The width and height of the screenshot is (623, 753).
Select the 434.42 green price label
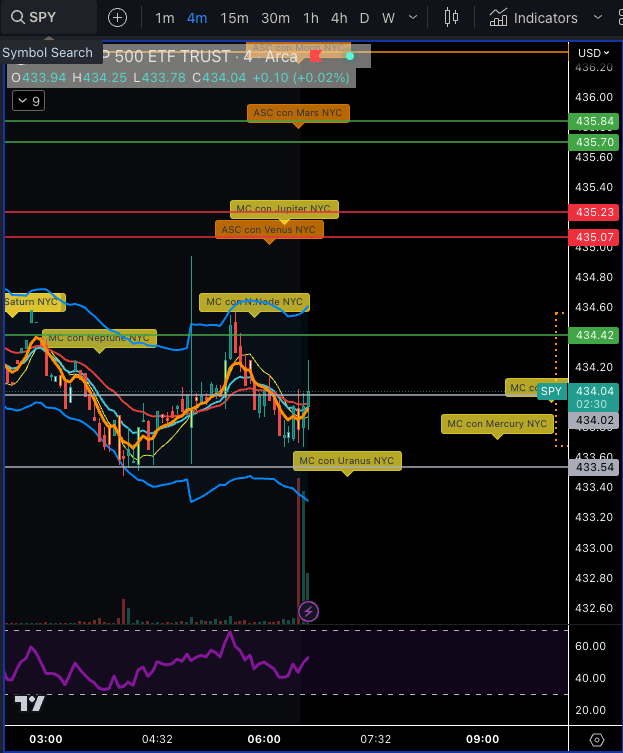point(595,335)
